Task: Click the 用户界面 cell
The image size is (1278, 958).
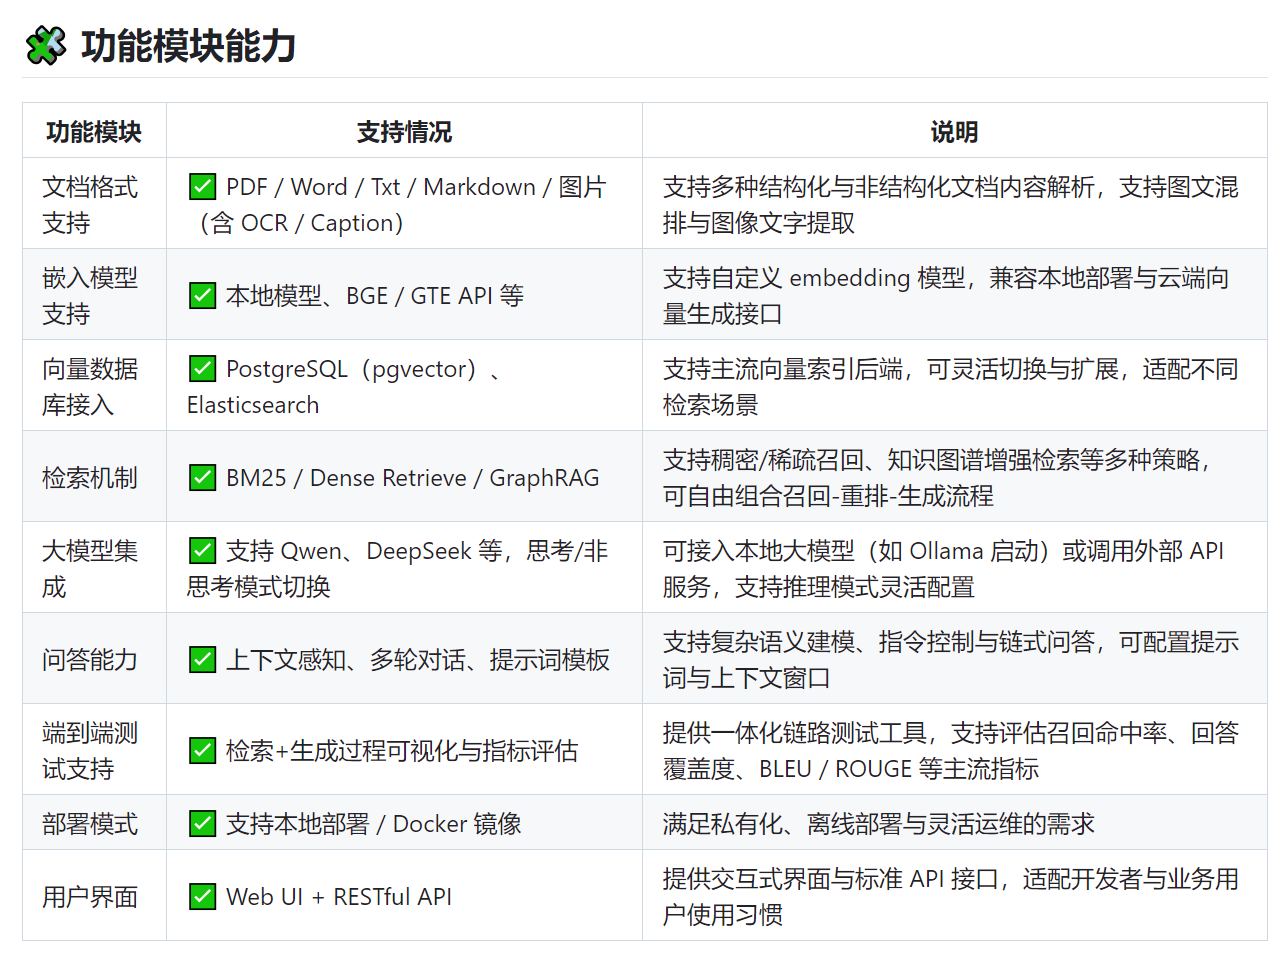Action: [x=94, y=896]
